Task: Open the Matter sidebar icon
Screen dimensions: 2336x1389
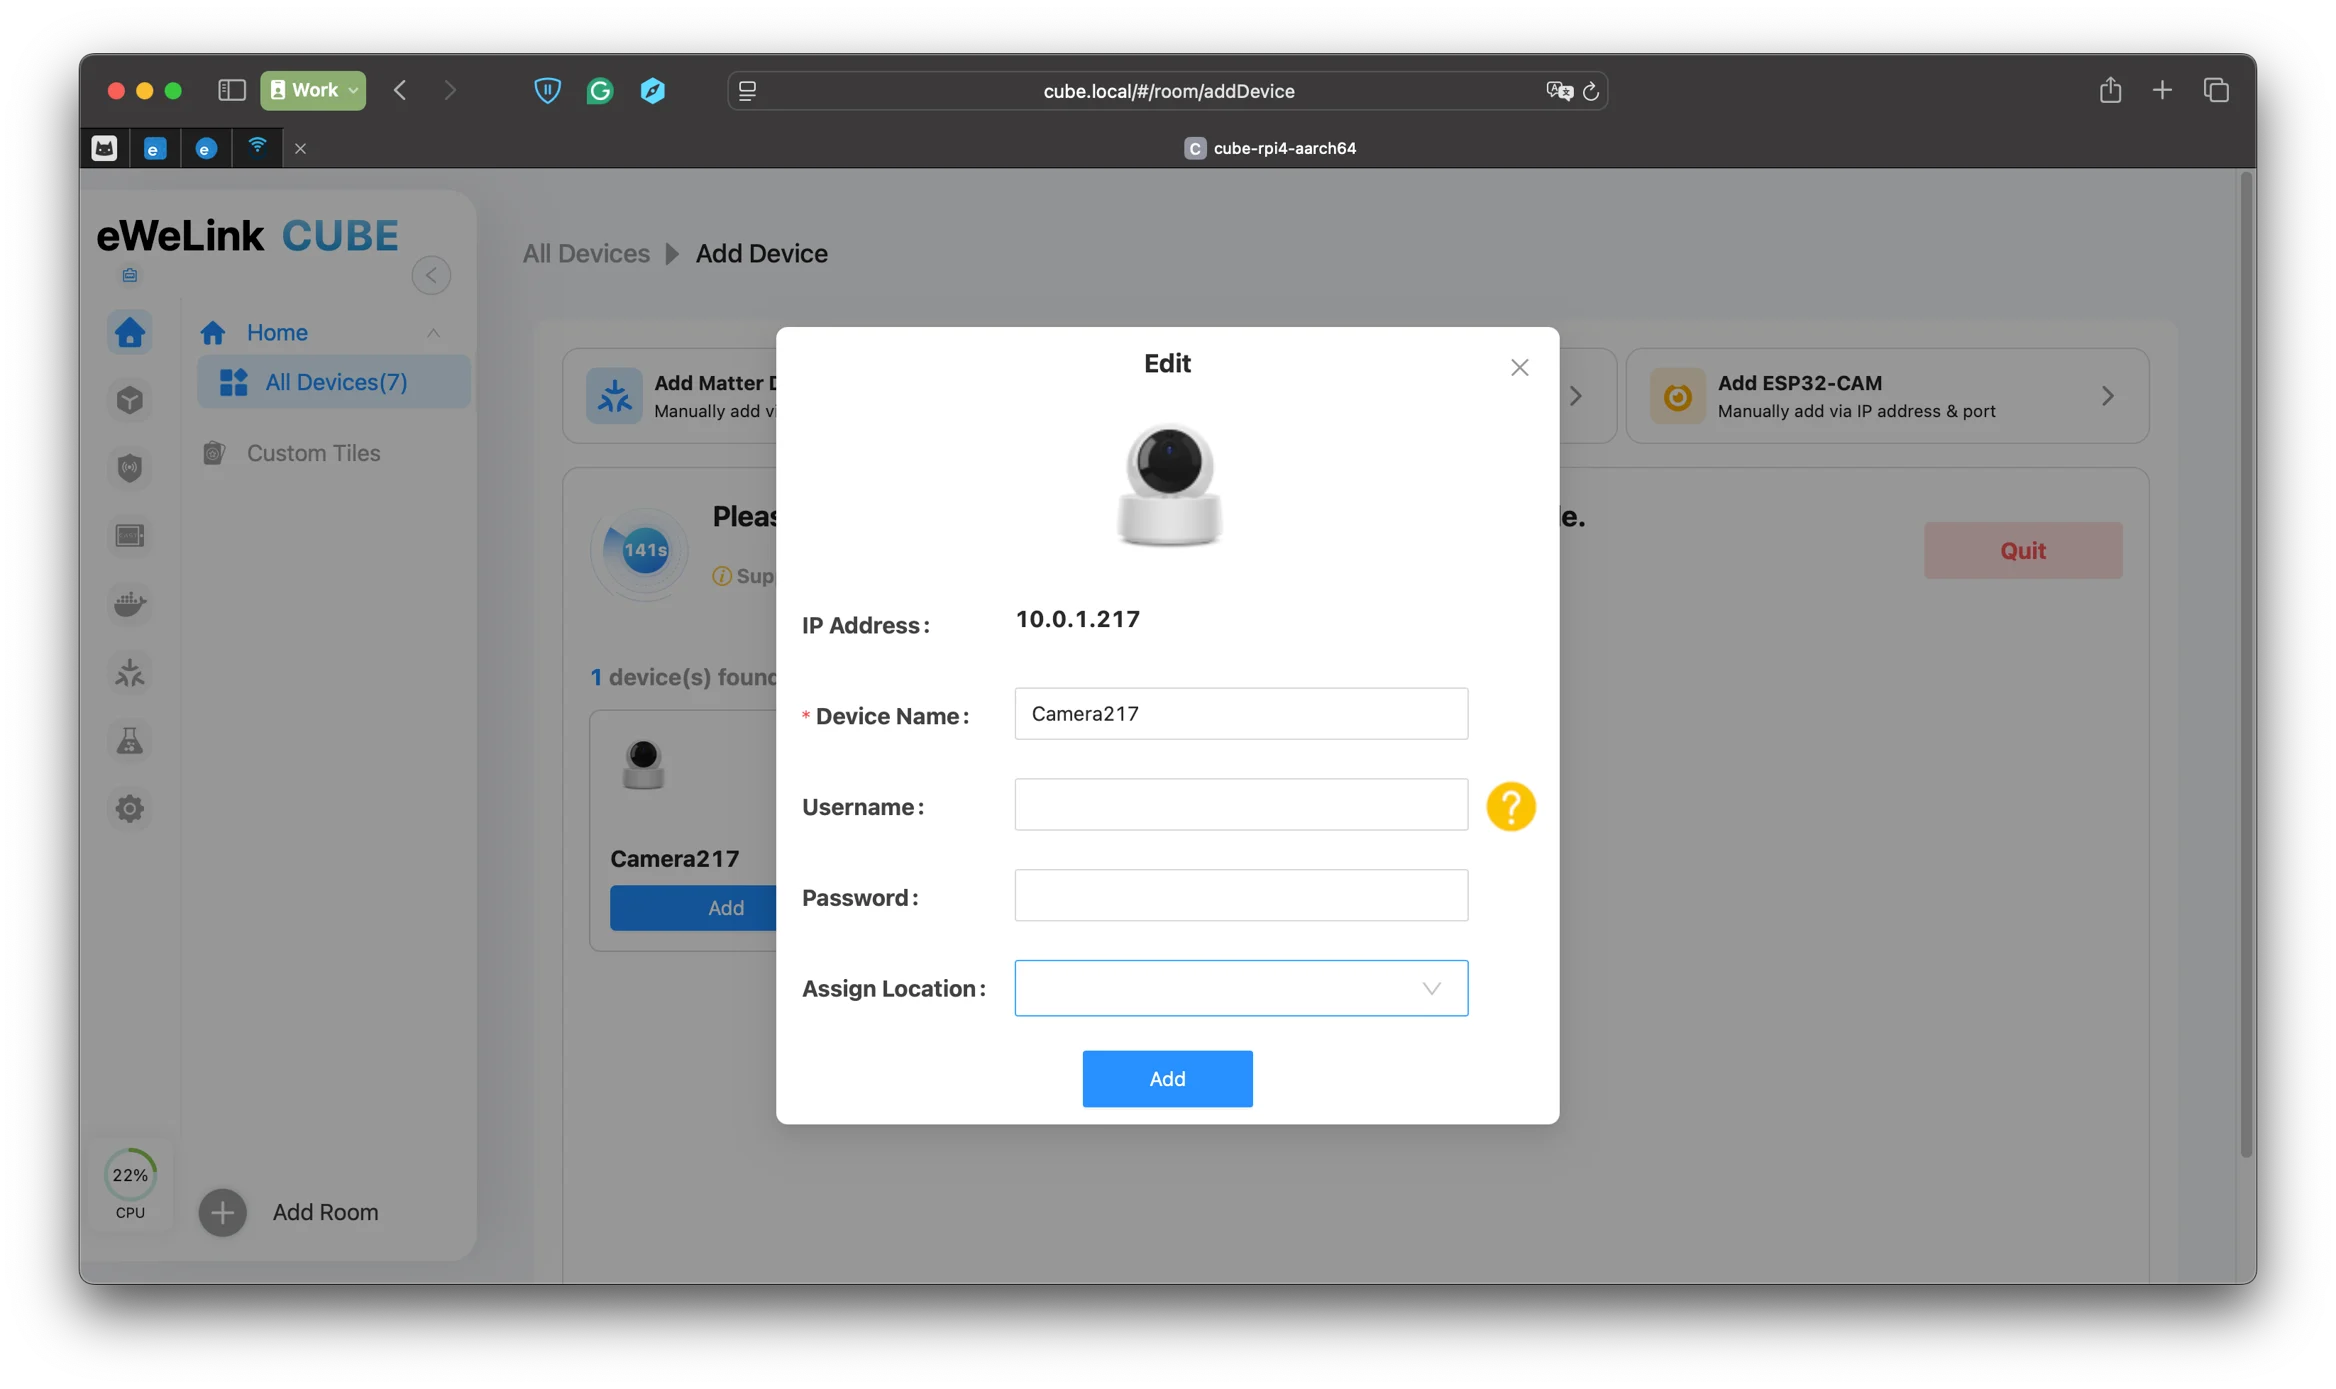Action: coord(130,672)
